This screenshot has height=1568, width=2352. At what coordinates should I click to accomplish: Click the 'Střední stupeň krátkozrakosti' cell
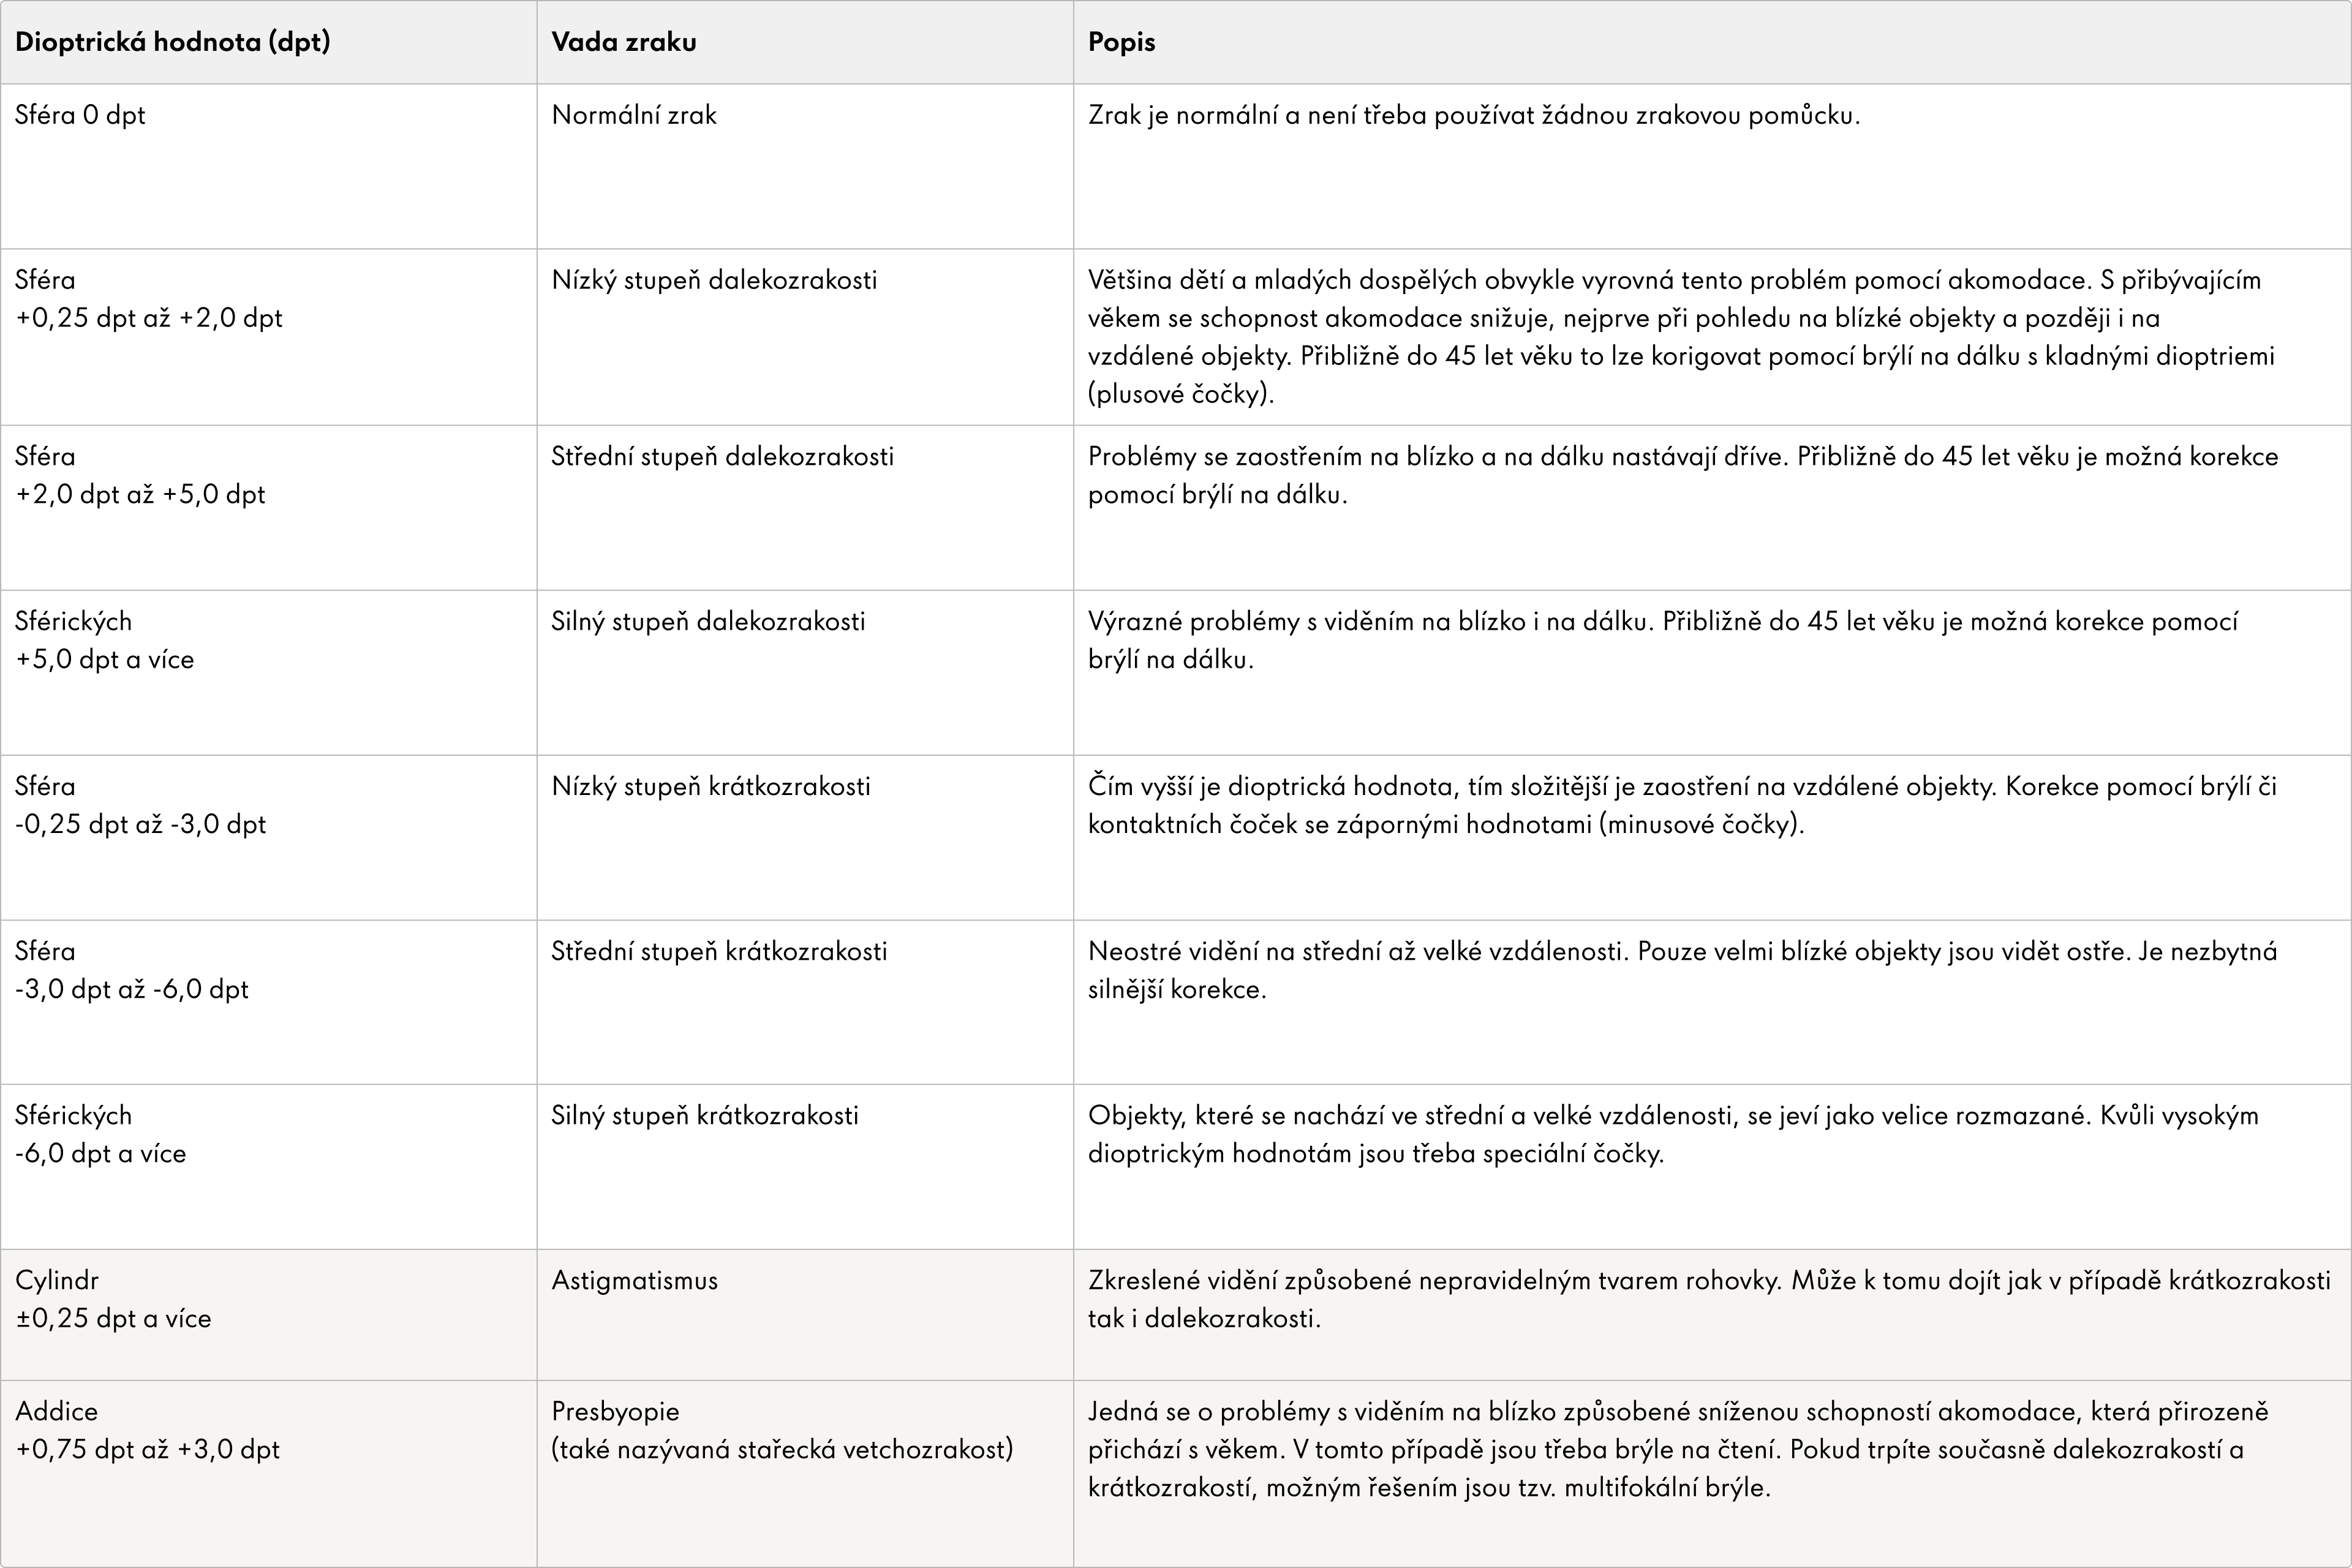pyautogui.click(x=719, y=952)
